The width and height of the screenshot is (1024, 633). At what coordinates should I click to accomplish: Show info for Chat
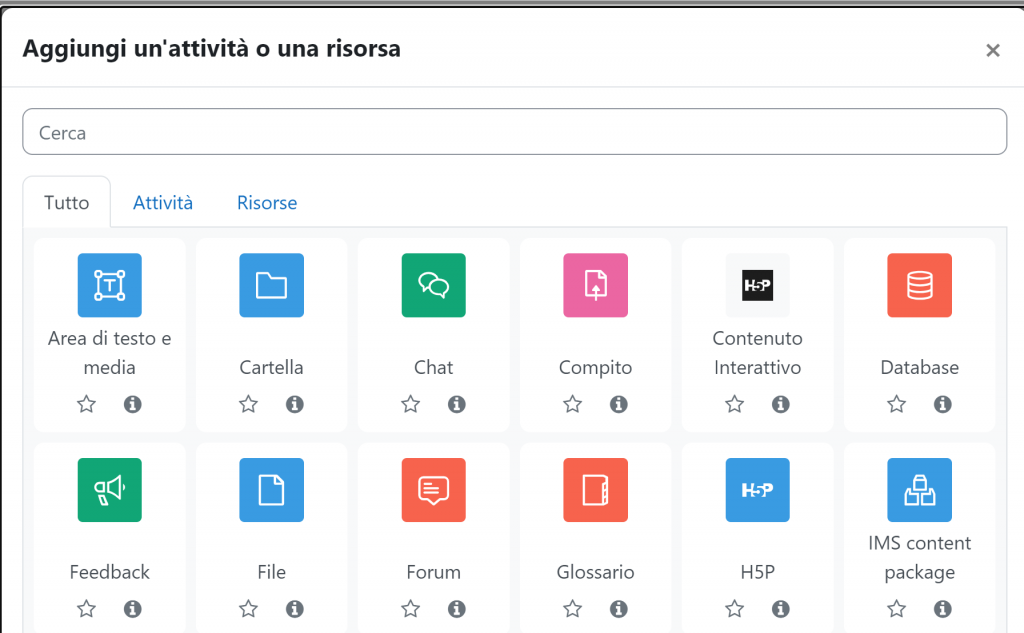coord(456,404)
